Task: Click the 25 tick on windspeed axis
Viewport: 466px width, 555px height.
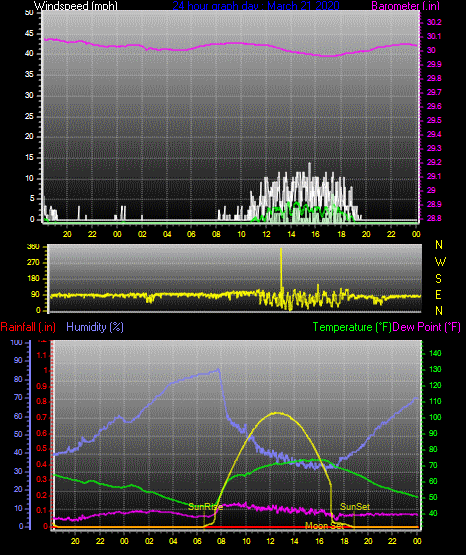Action: [29, 116]
